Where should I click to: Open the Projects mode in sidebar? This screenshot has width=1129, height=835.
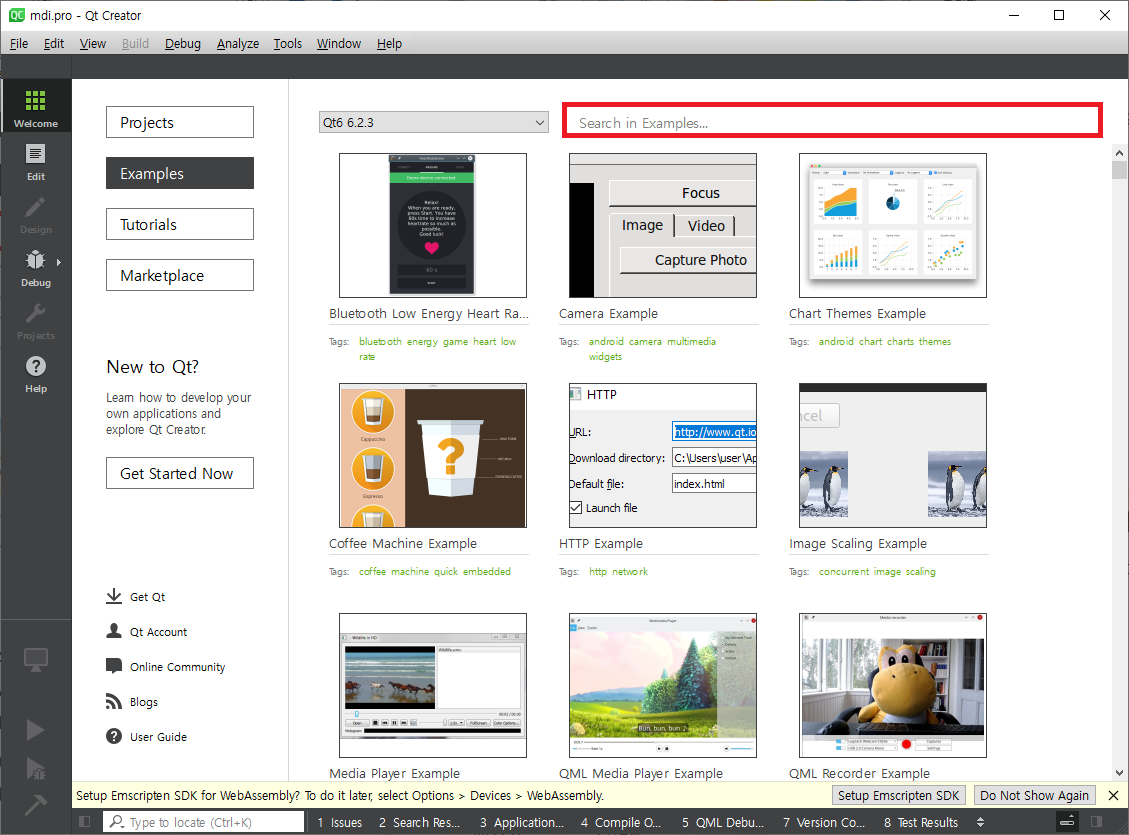(35, 319)
